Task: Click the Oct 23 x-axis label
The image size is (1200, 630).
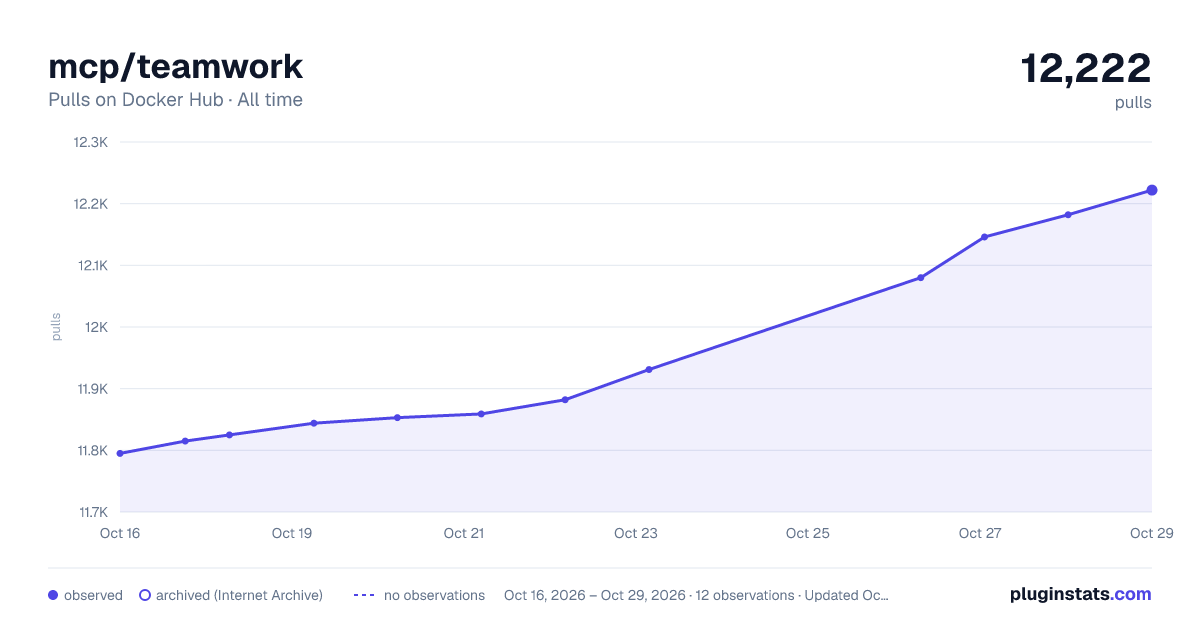Action: 636,533
